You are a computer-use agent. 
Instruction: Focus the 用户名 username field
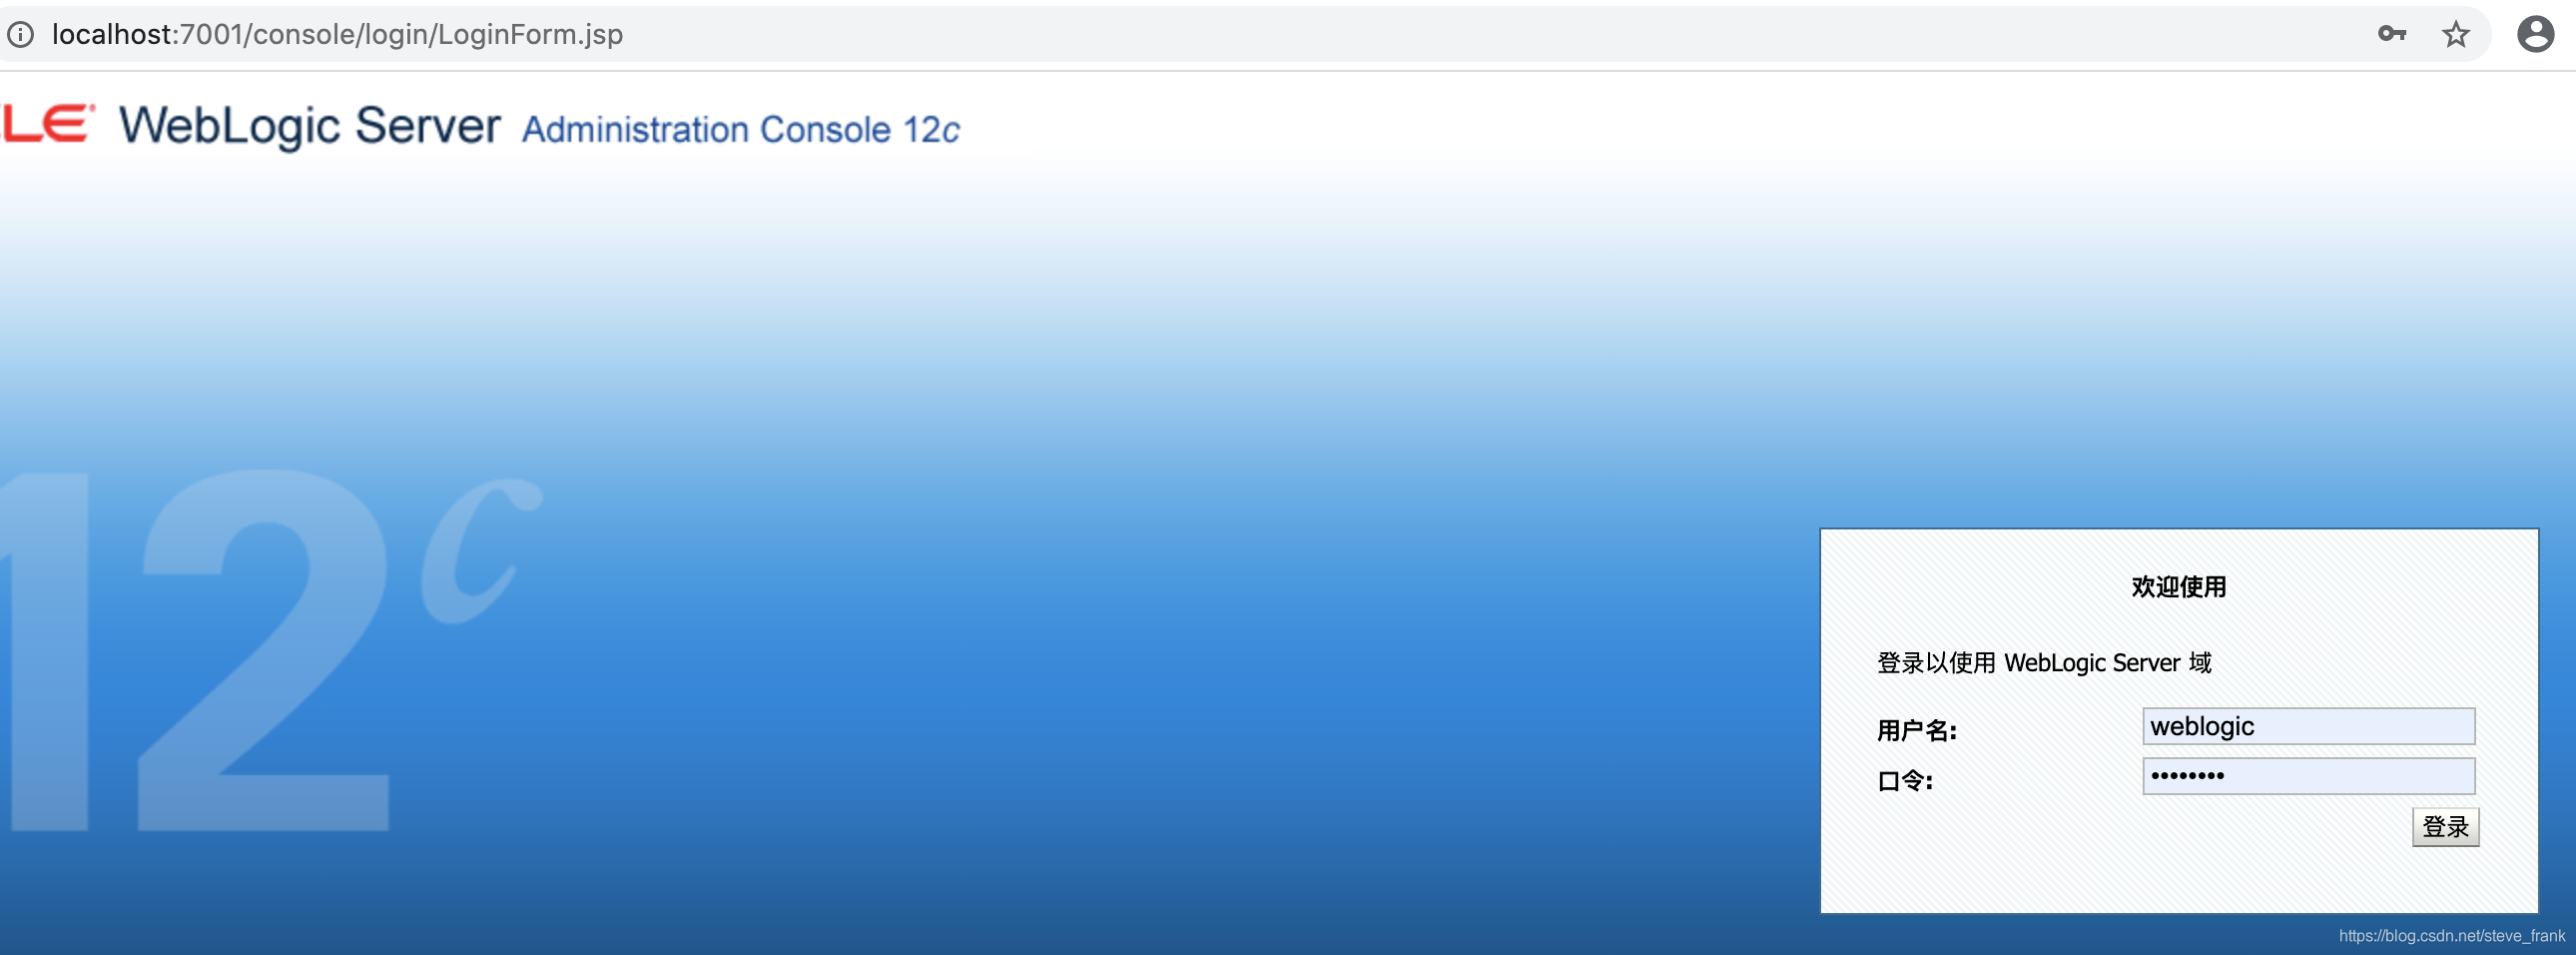coord(2308,726)
